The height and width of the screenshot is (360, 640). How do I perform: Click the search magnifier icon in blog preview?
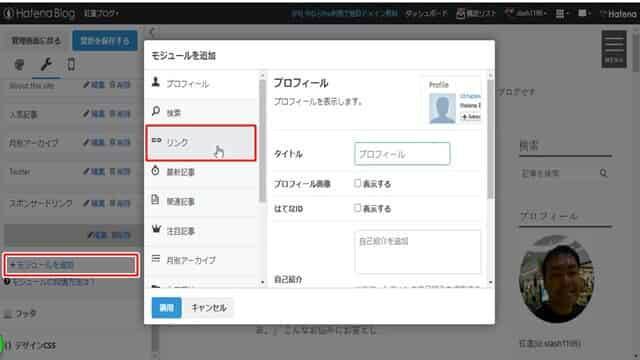[604, 173]
